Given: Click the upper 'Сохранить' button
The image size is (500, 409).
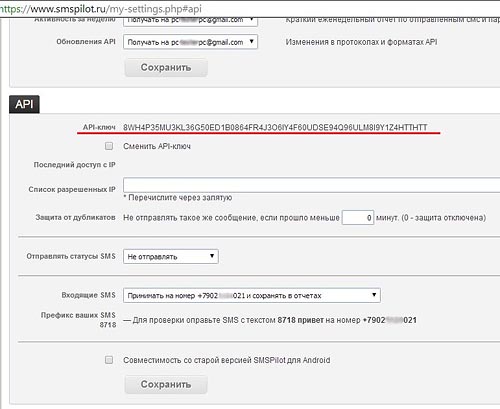Looking at the screenshot, I should (x=166, y=67).
